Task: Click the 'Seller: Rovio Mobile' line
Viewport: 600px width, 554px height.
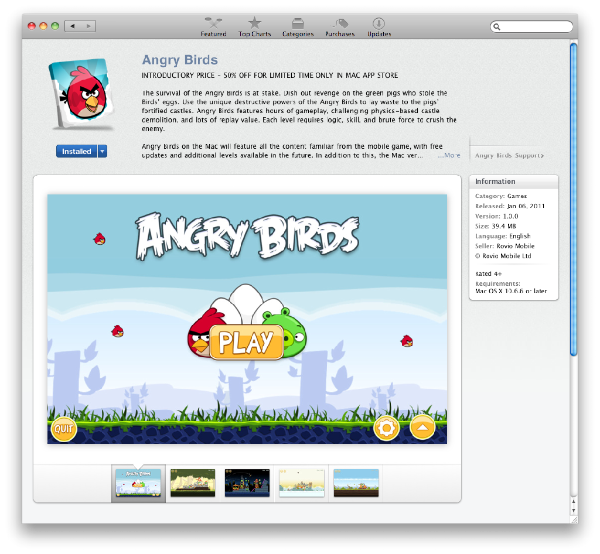Action: click(x=505, y=246)
